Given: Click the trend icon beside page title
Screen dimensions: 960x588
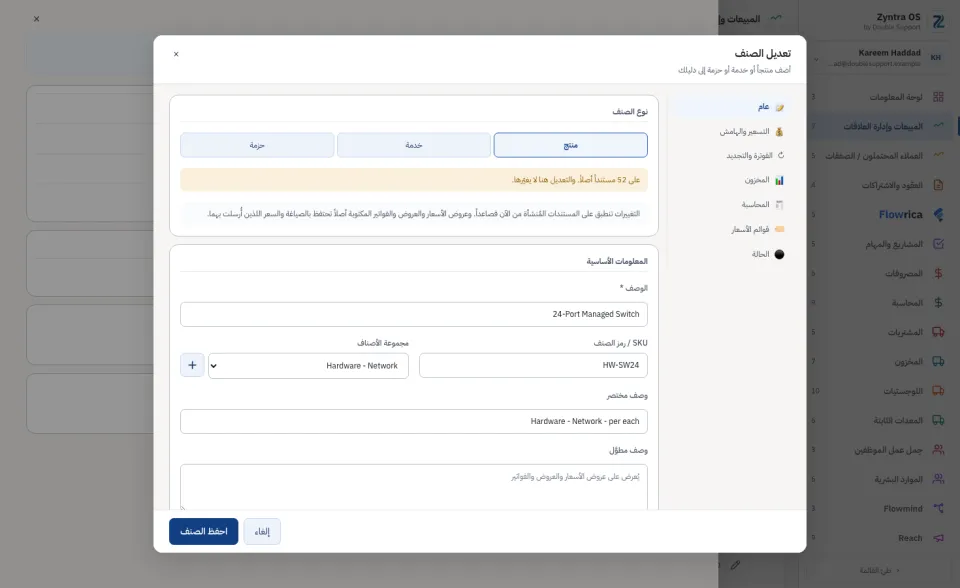Looking at the screenshot, I should [776, 18].
